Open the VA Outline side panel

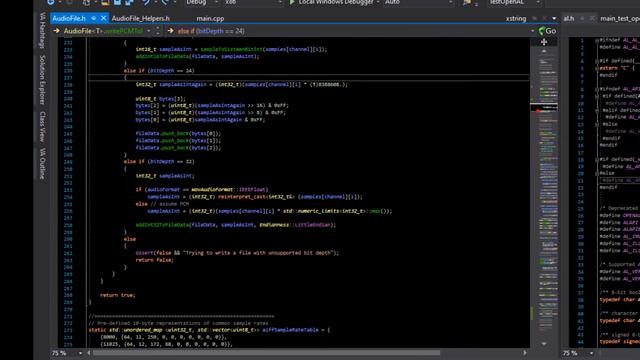point(42,163)
